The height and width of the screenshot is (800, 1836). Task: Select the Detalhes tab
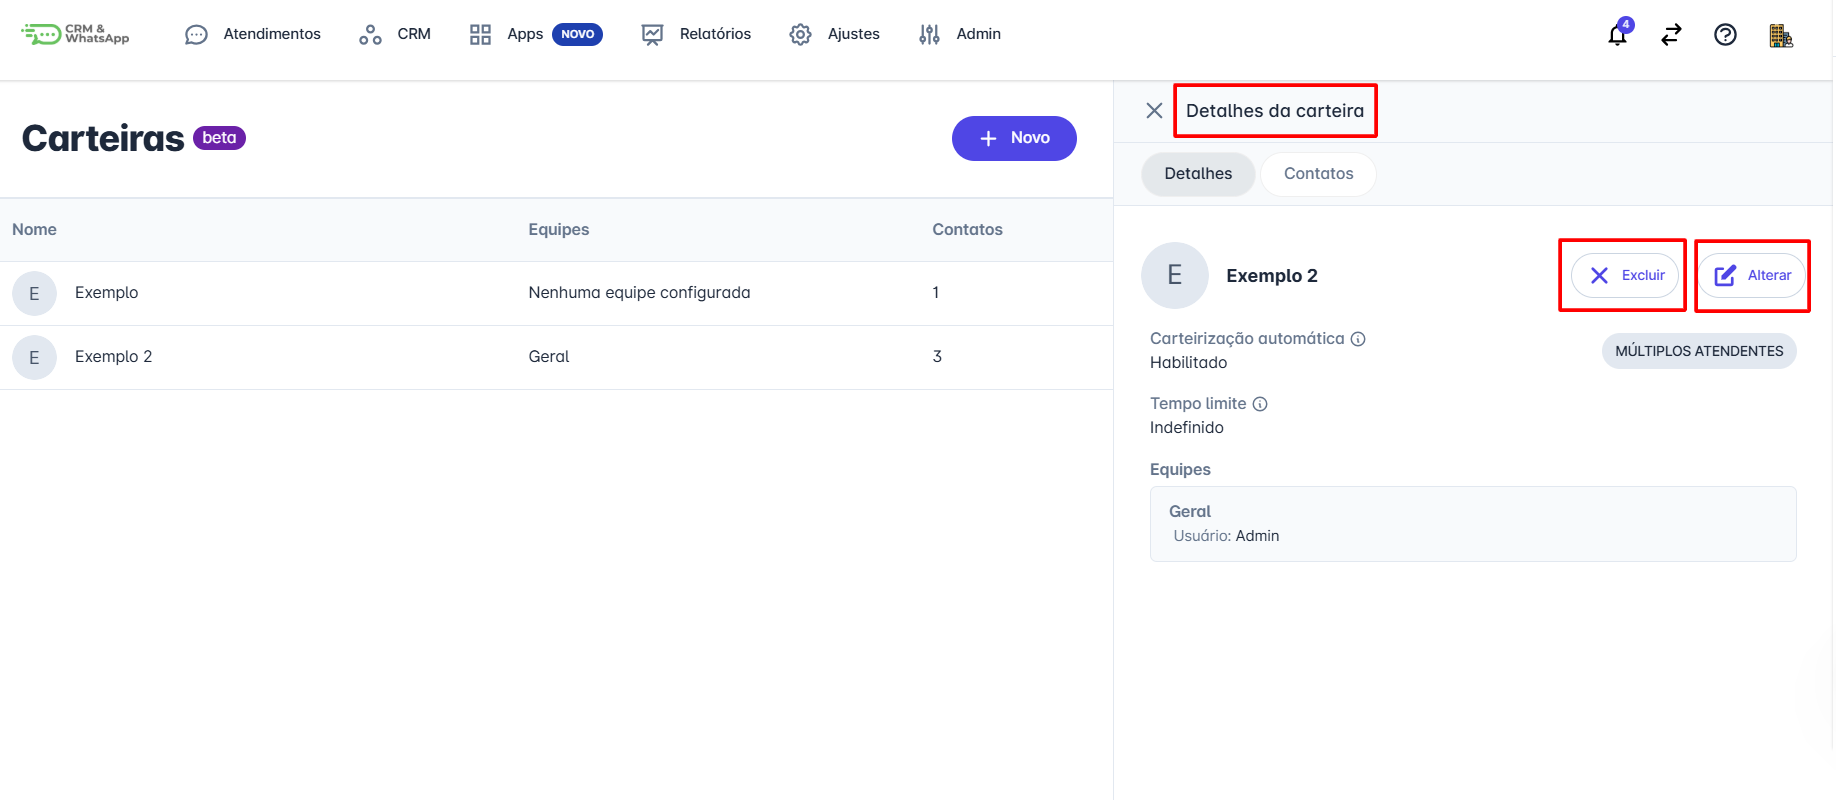coord(1198,174)
